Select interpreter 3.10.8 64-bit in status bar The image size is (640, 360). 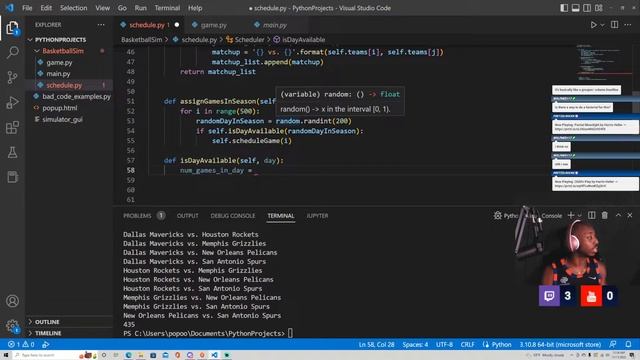(x=560, y=344)
